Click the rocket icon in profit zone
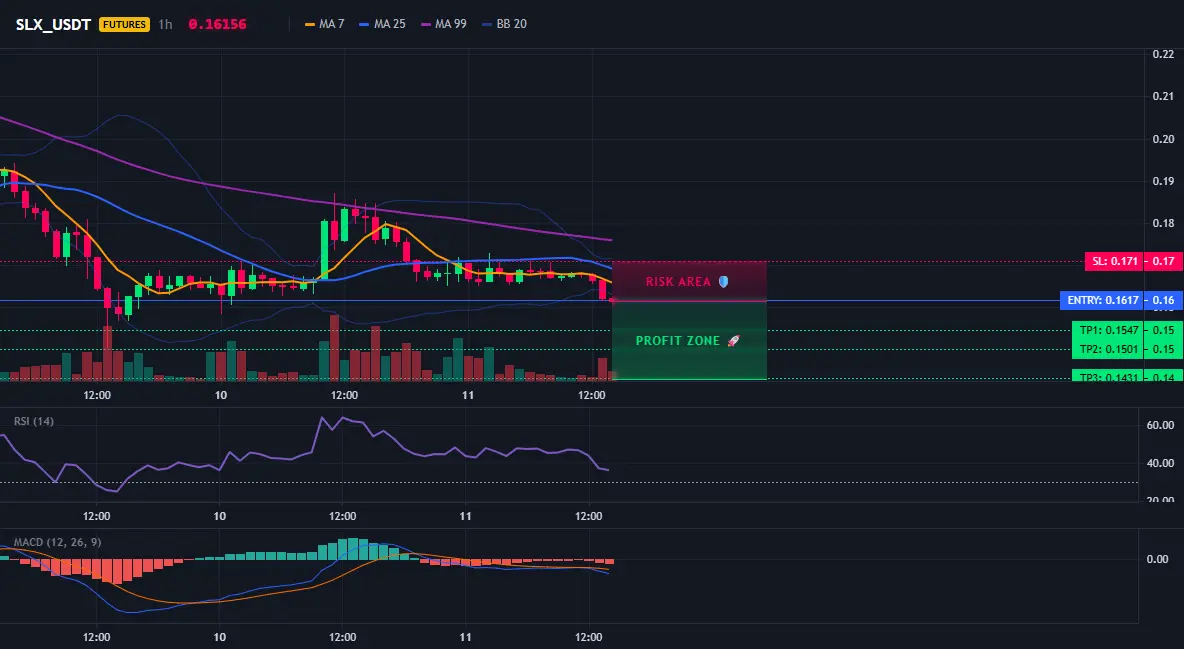1184x649 pixels. [733, 341]
